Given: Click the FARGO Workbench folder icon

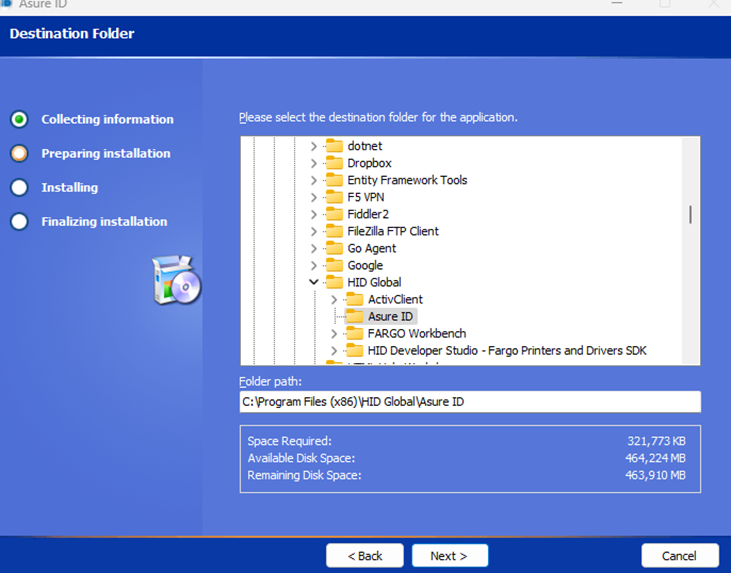Looking at the screenshot, I should coord(355,333).
